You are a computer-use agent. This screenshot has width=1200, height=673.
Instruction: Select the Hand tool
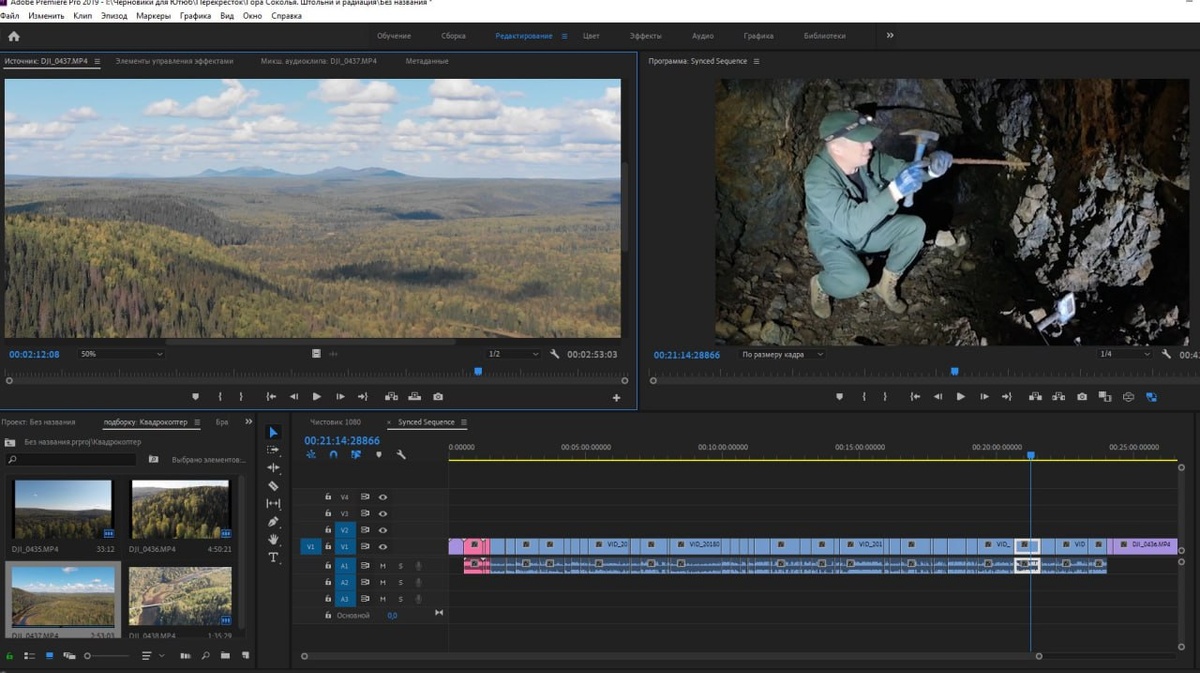(x=274, y=540)
